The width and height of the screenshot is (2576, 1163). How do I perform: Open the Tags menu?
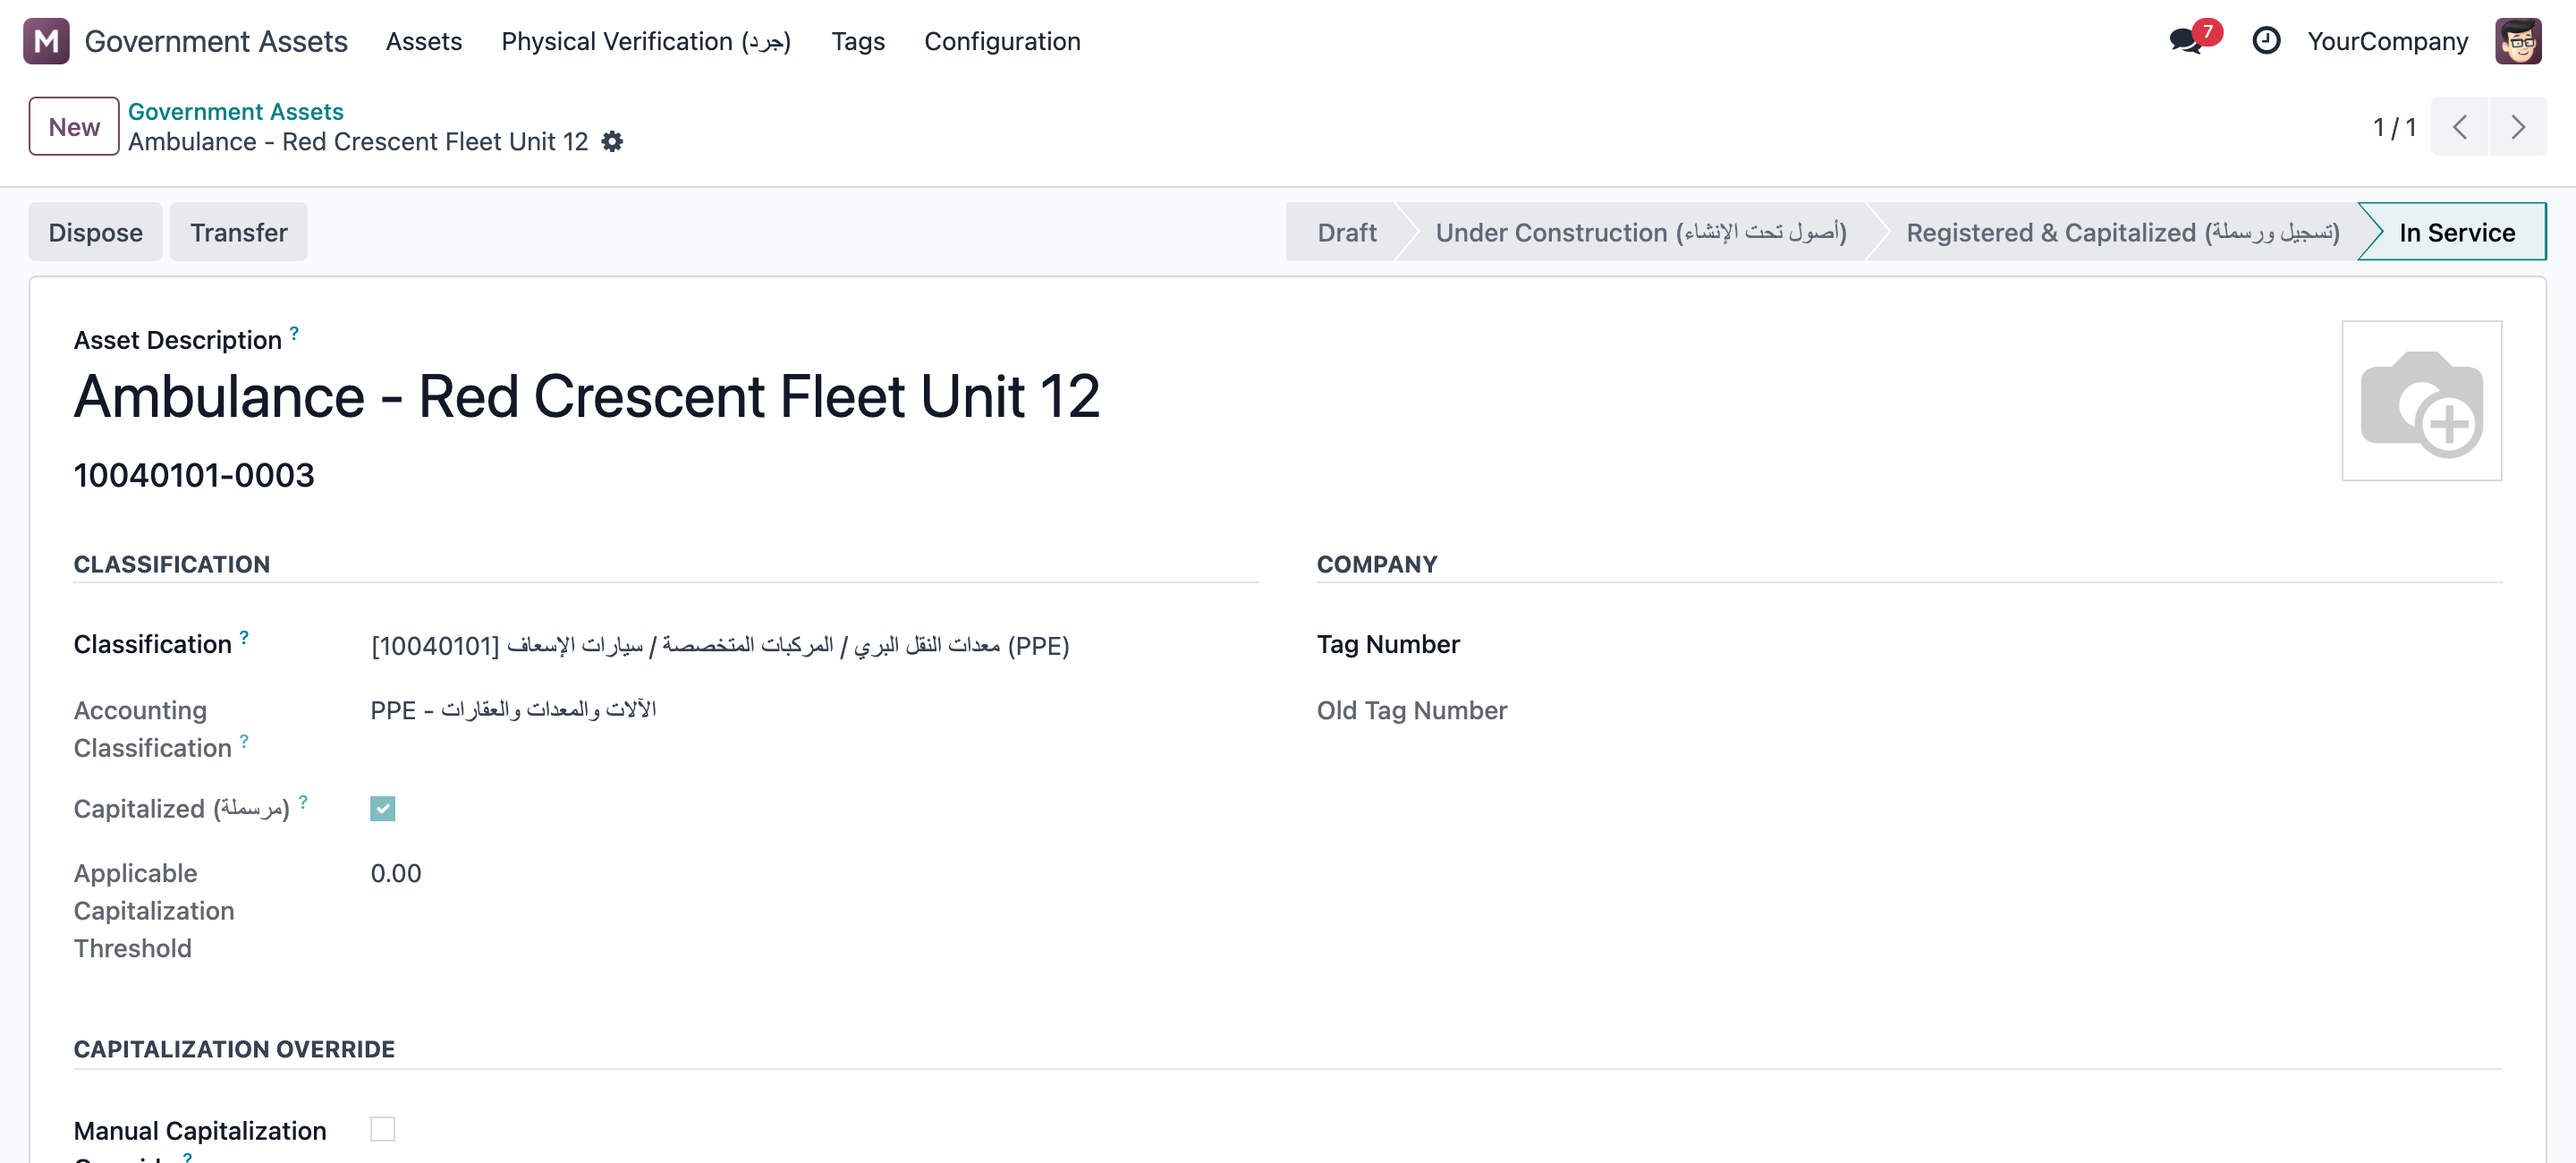click(x=857, y=41)
